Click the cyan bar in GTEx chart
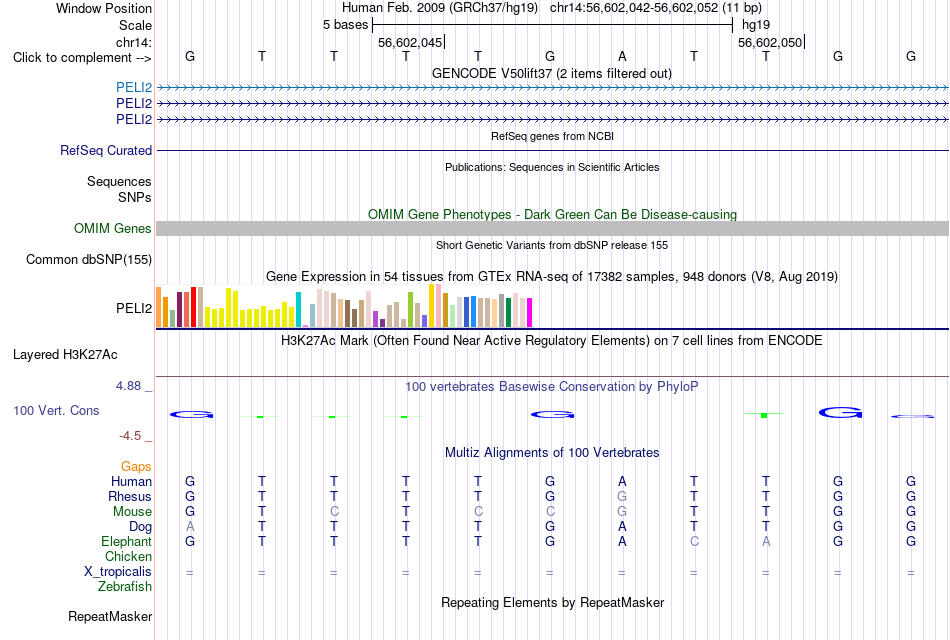This screenshot has width=950, height=640. 298,310
